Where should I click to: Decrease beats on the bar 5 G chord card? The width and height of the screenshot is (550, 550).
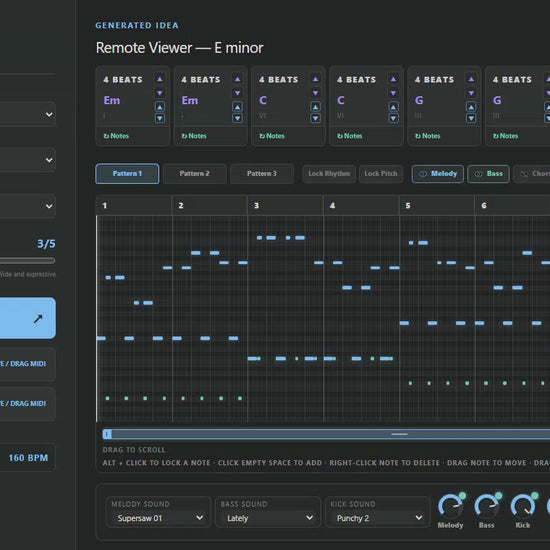[471, 93]
